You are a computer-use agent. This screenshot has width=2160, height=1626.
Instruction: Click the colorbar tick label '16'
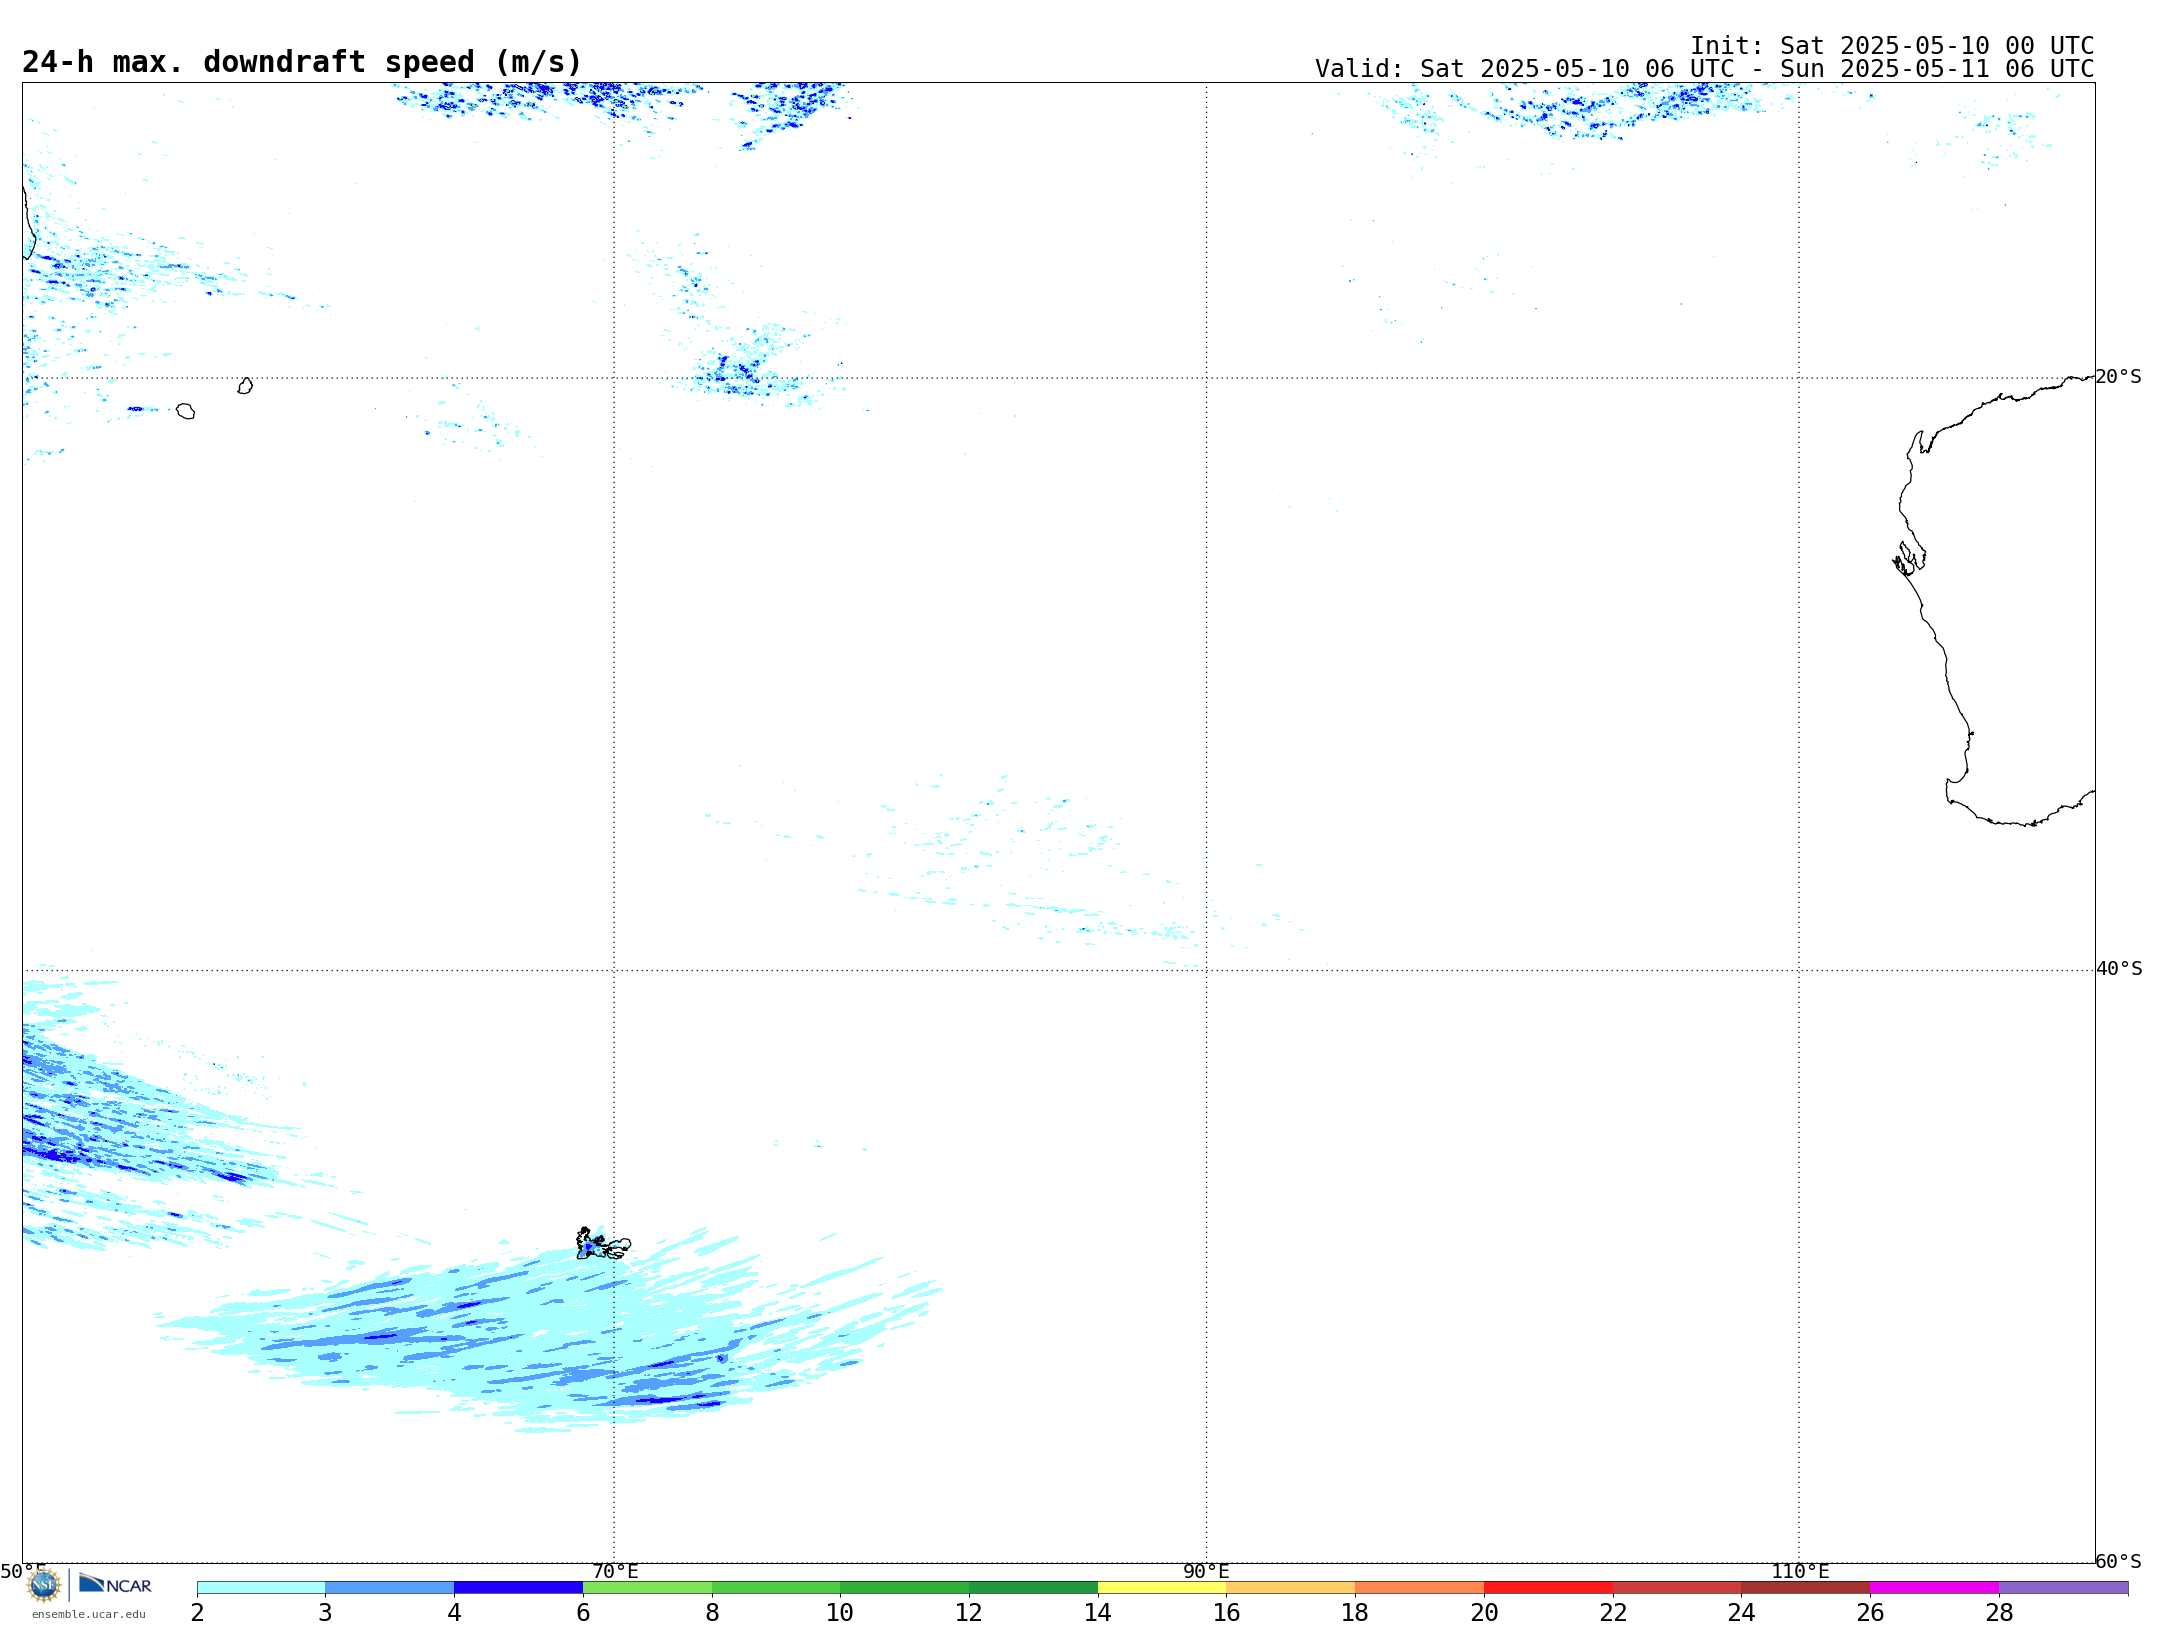tap(1227, 1613)
